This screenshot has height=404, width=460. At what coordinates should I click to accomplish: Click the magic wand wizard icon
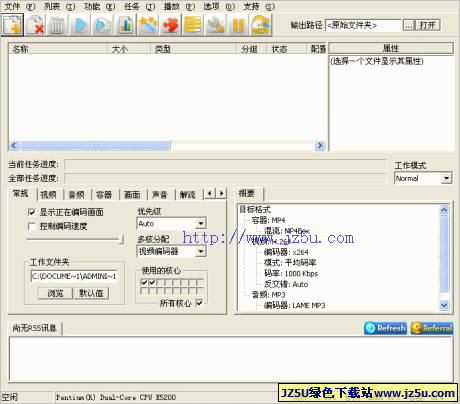pos(148,25)
